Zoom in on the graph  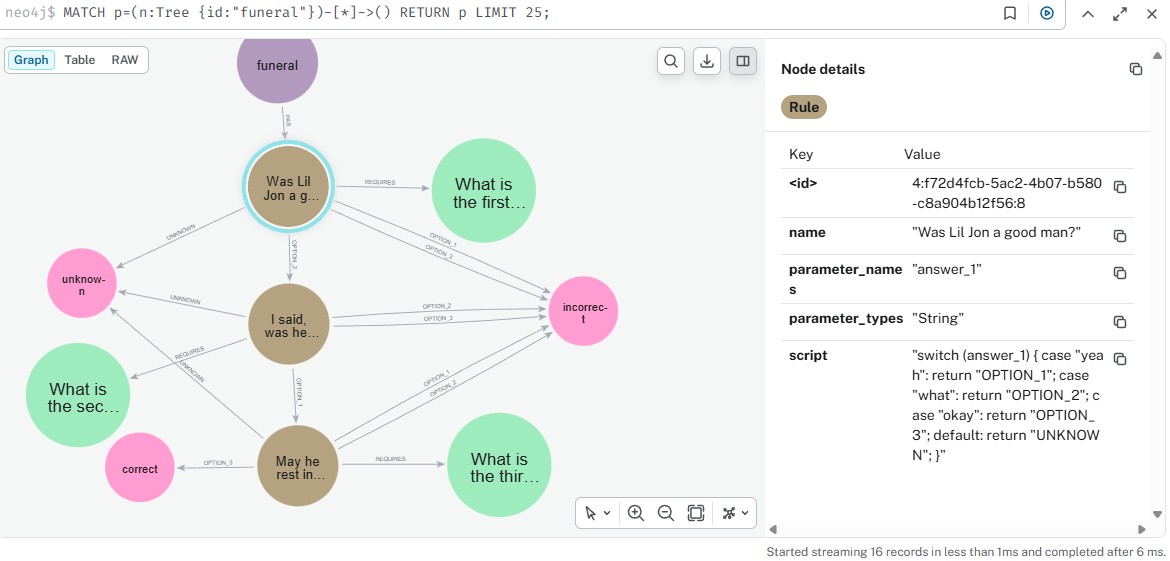(x=635, y=513)
